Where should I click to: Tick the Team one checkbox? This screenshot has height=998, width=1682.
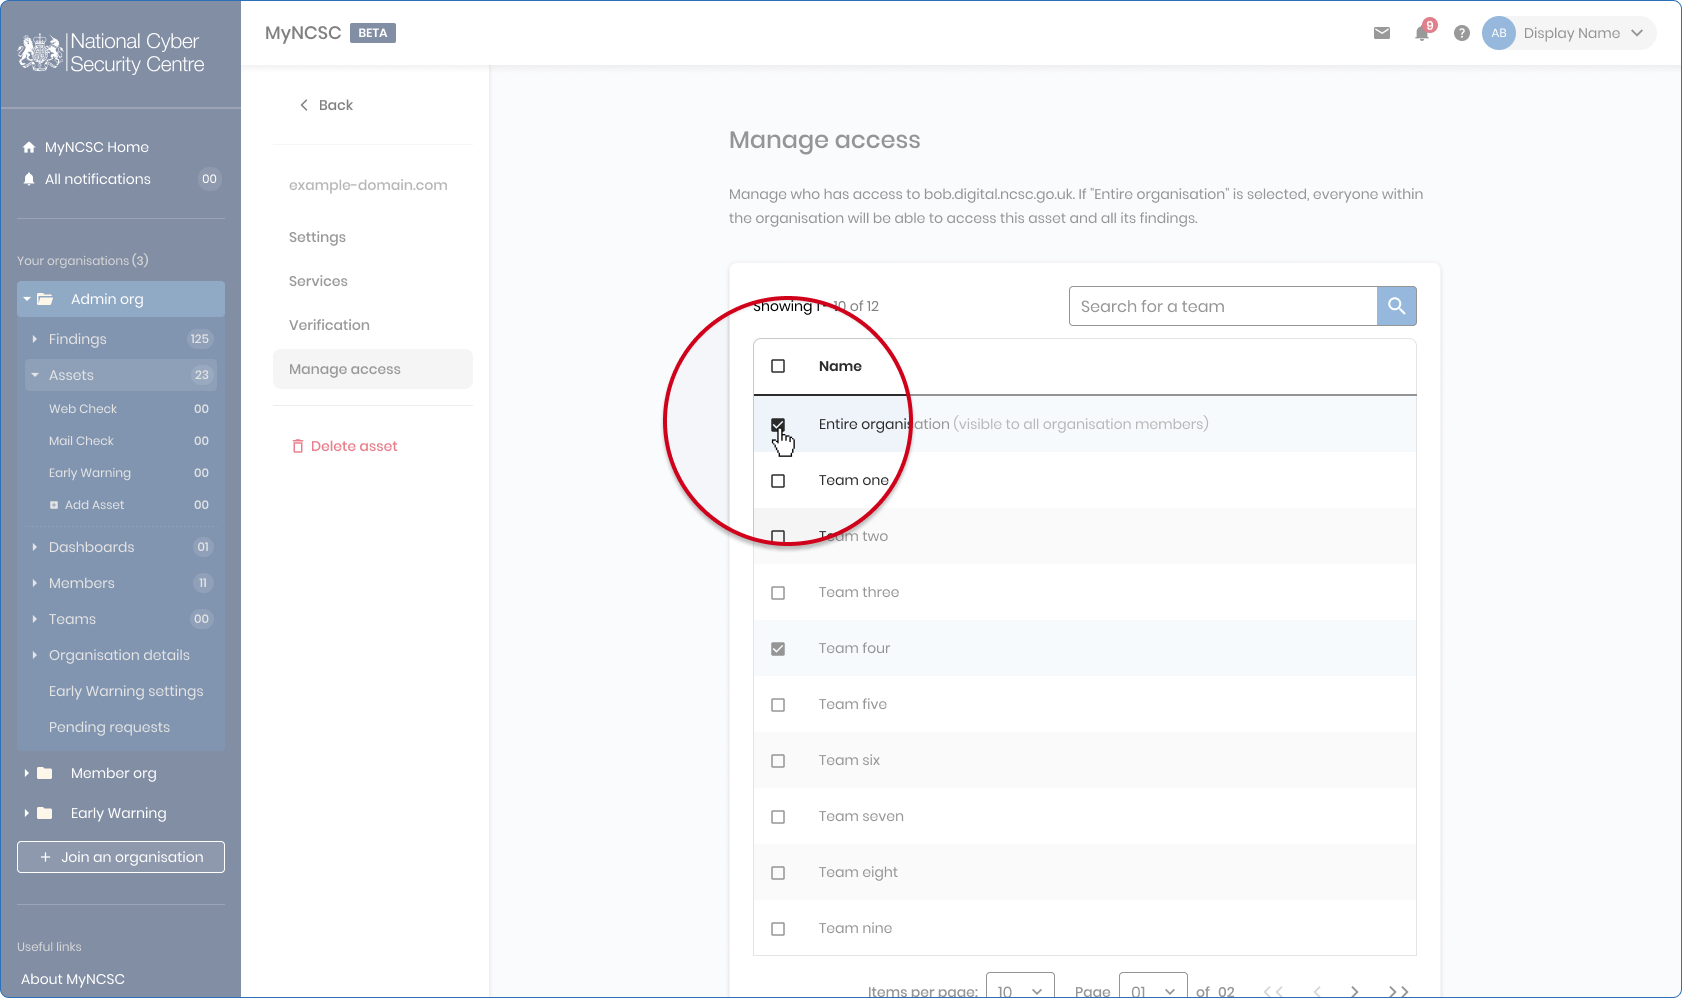(x=778, y=481)
